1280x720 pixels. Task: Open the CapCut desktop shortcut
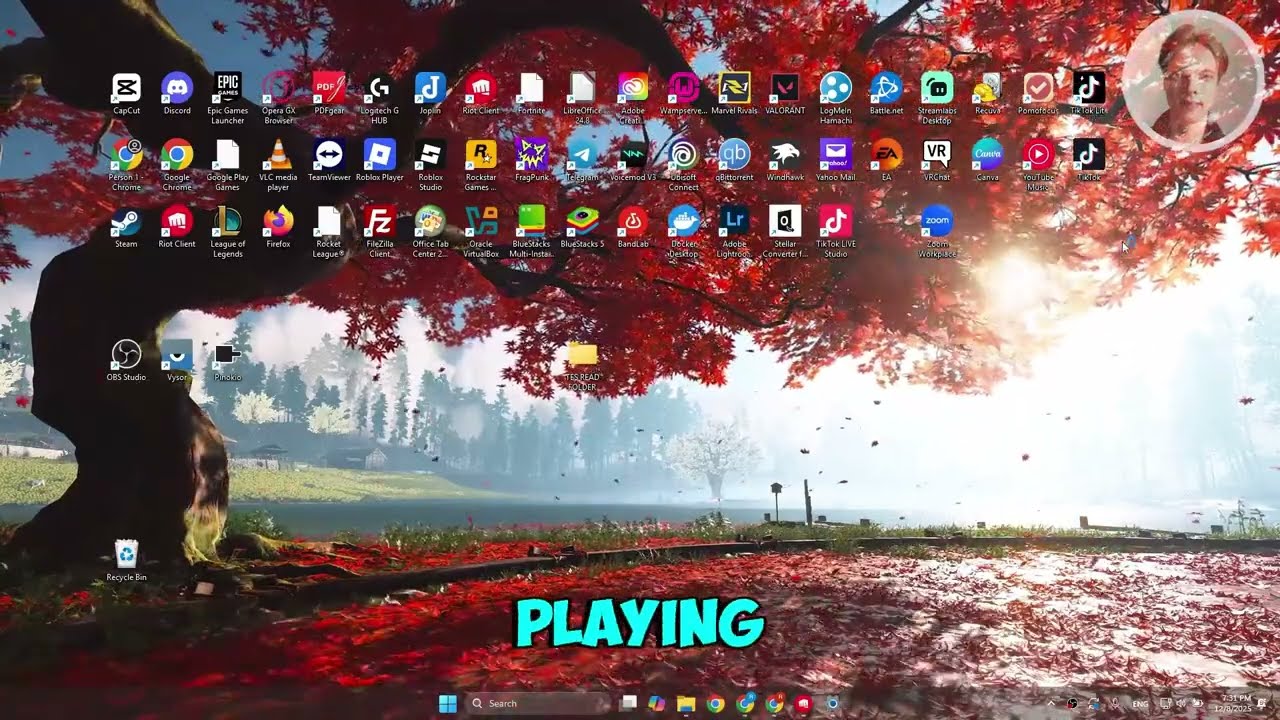point(126,88)
